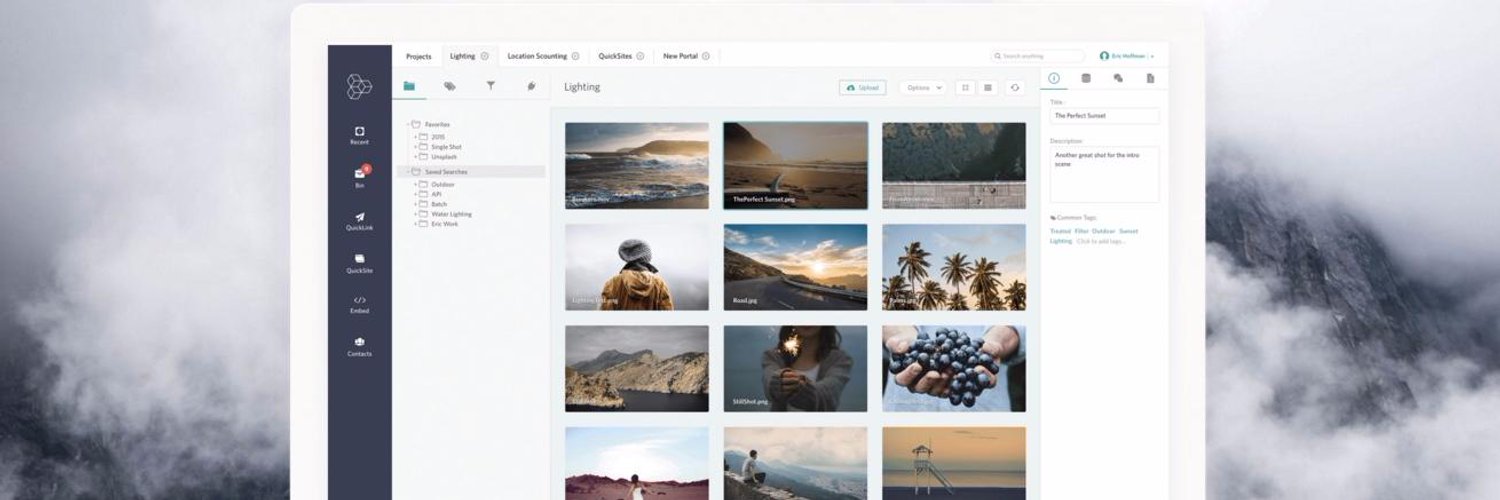Click the Sunset tag link

(x=1129, y=231)
